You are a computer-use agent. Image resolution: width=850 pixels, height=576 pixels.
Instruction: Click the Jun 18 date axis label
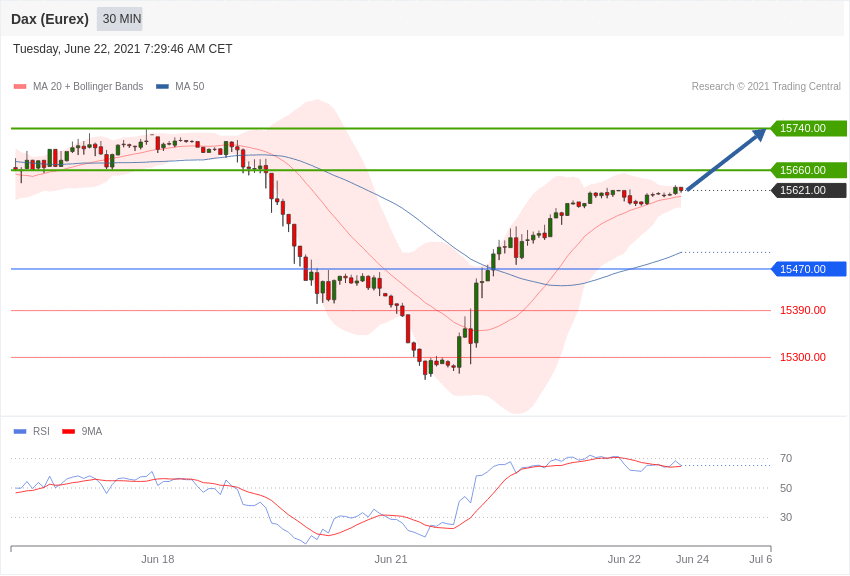(x=158, y=559)
